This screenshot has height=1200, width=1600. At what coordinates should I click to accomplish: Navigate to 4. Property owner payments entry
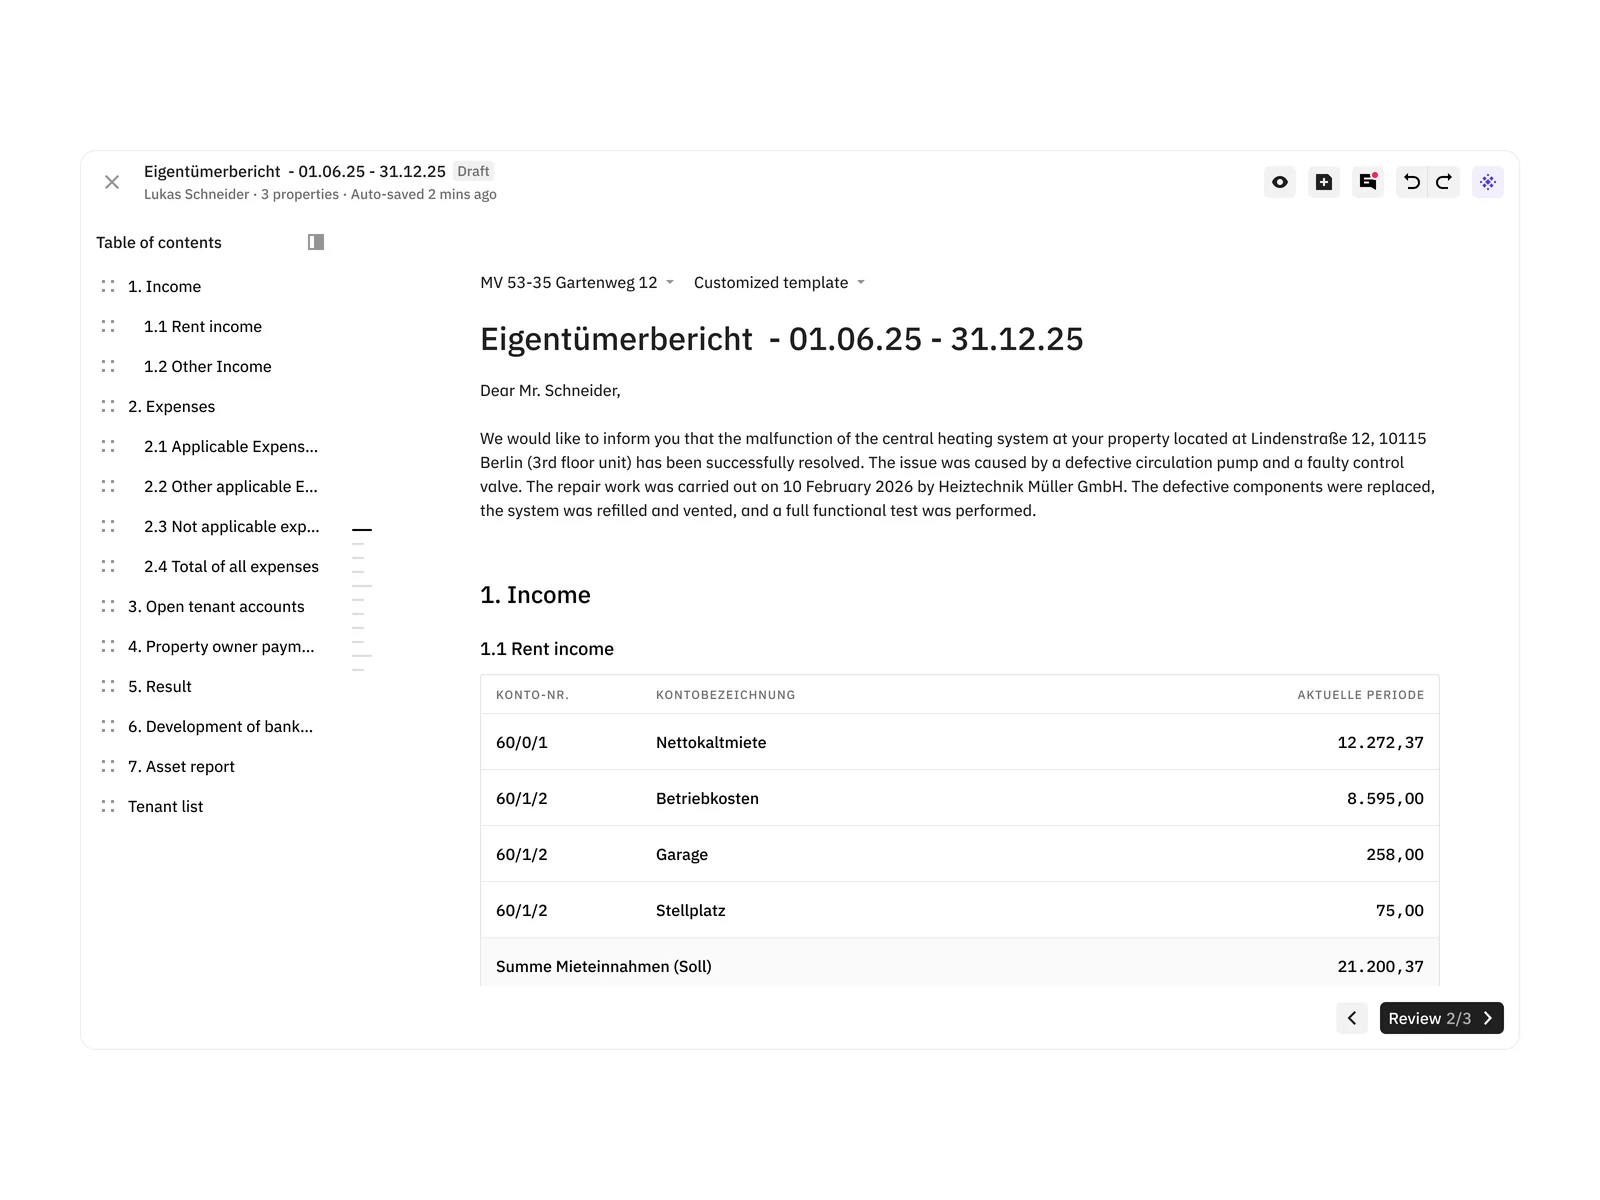pos(221,647)
